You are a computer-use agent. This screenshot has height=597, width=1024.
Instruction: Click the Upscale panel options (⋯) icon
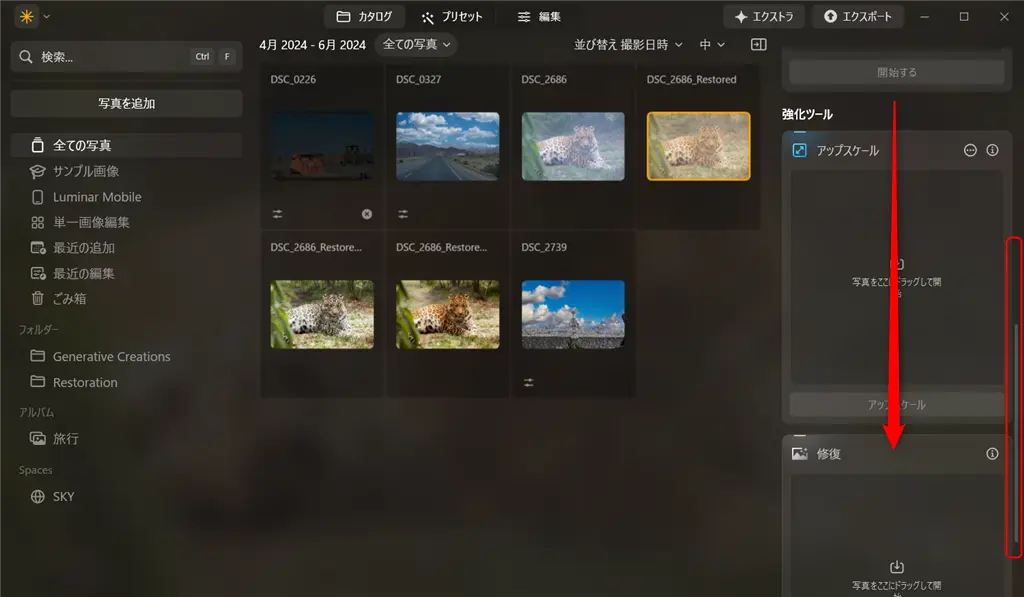[969, 150]
